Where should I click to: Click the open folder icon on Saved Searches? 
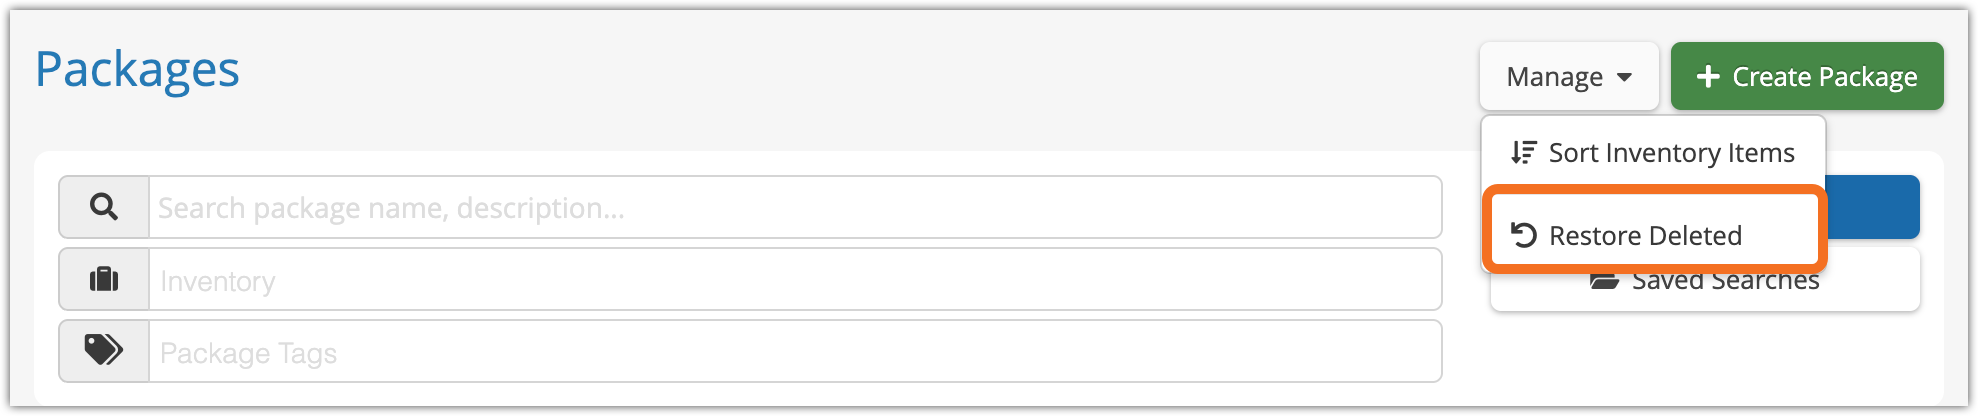pos(1604,282)
